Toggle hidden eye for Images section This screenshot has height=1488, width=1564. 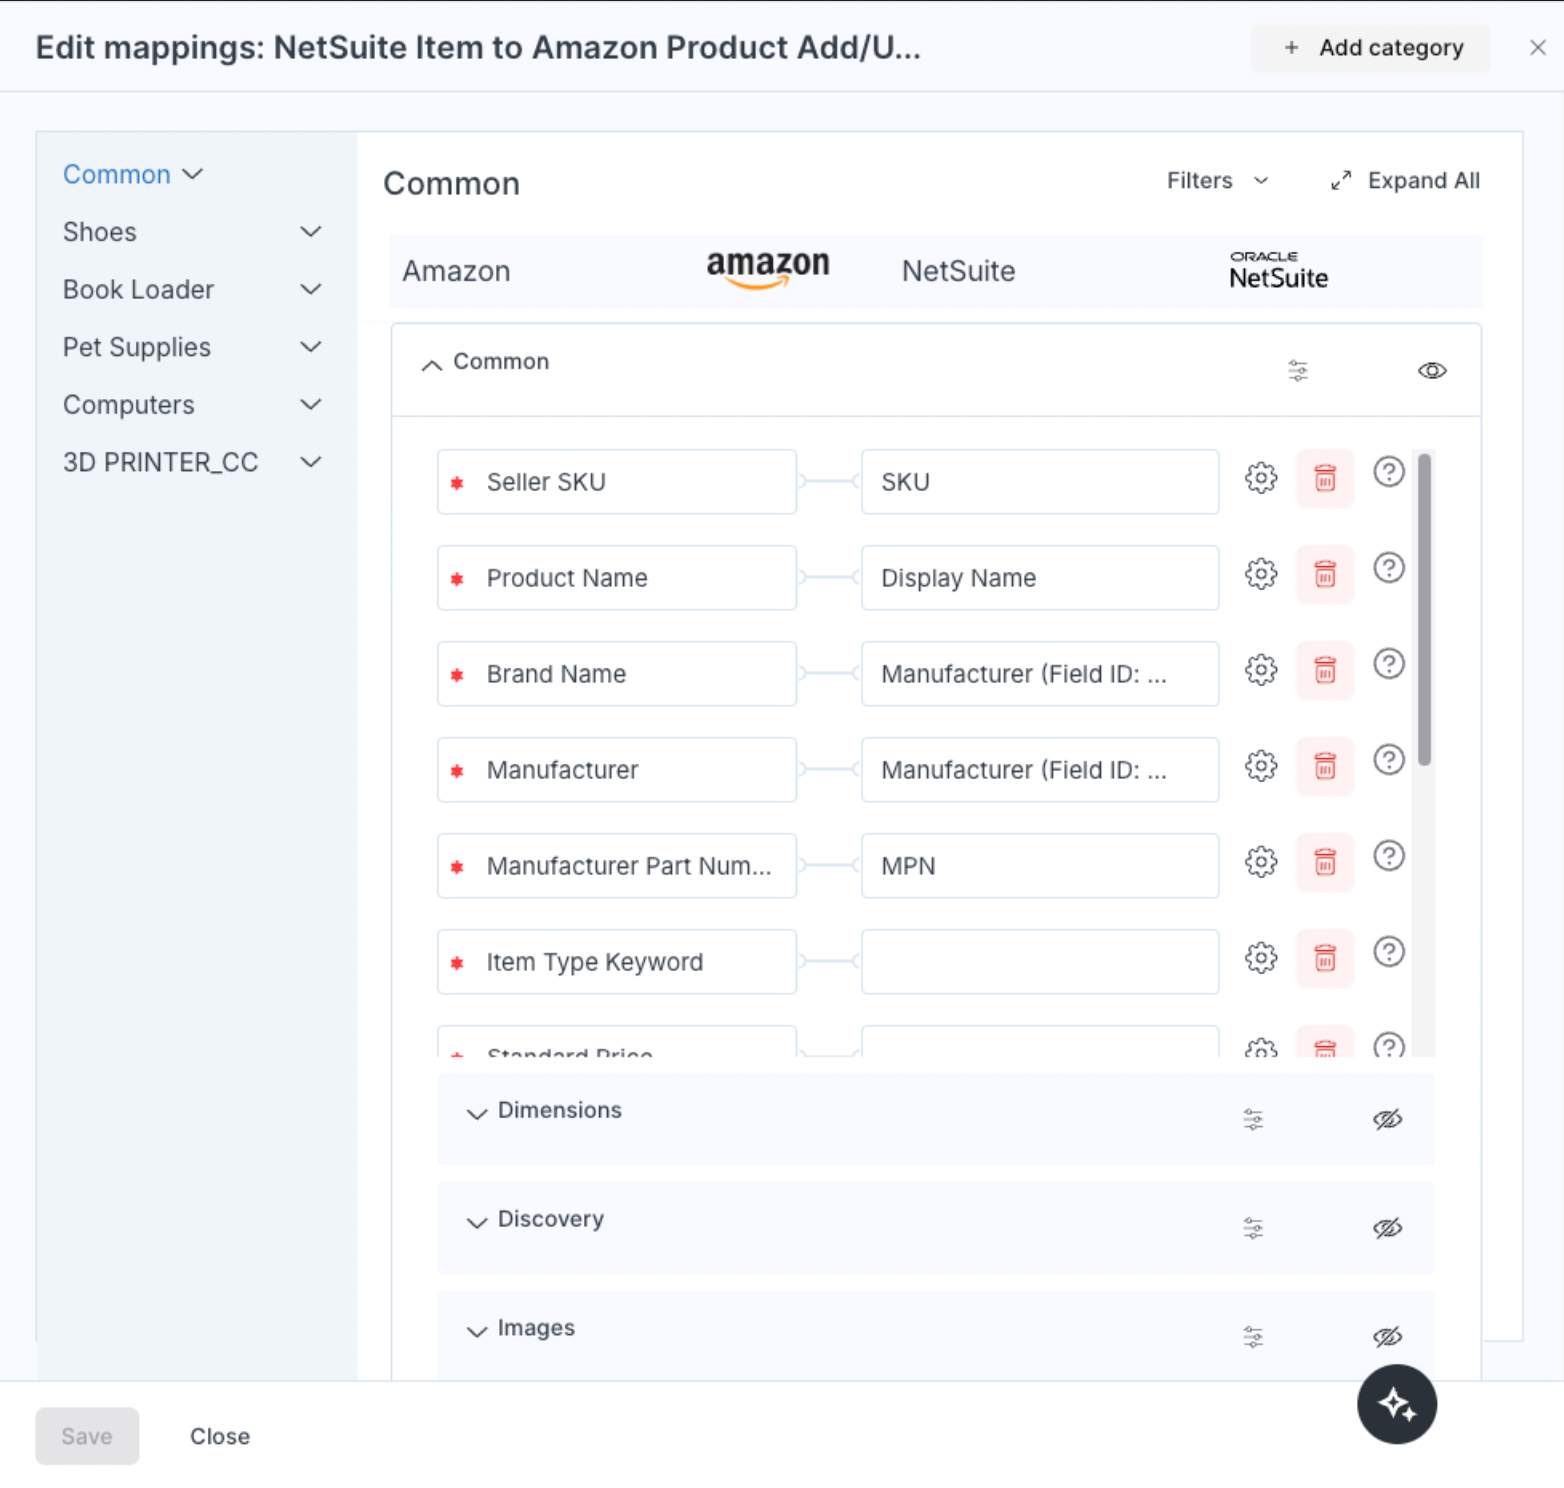tap(1388, 1338)
